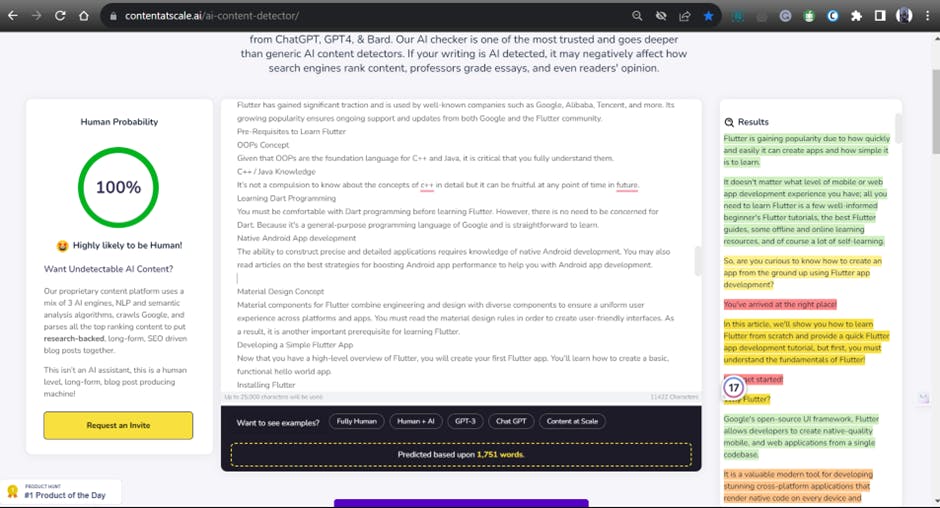Screen dimensions: 940x508
Task: Click the page scrollbar up arrow
Action: coord(936,37)
